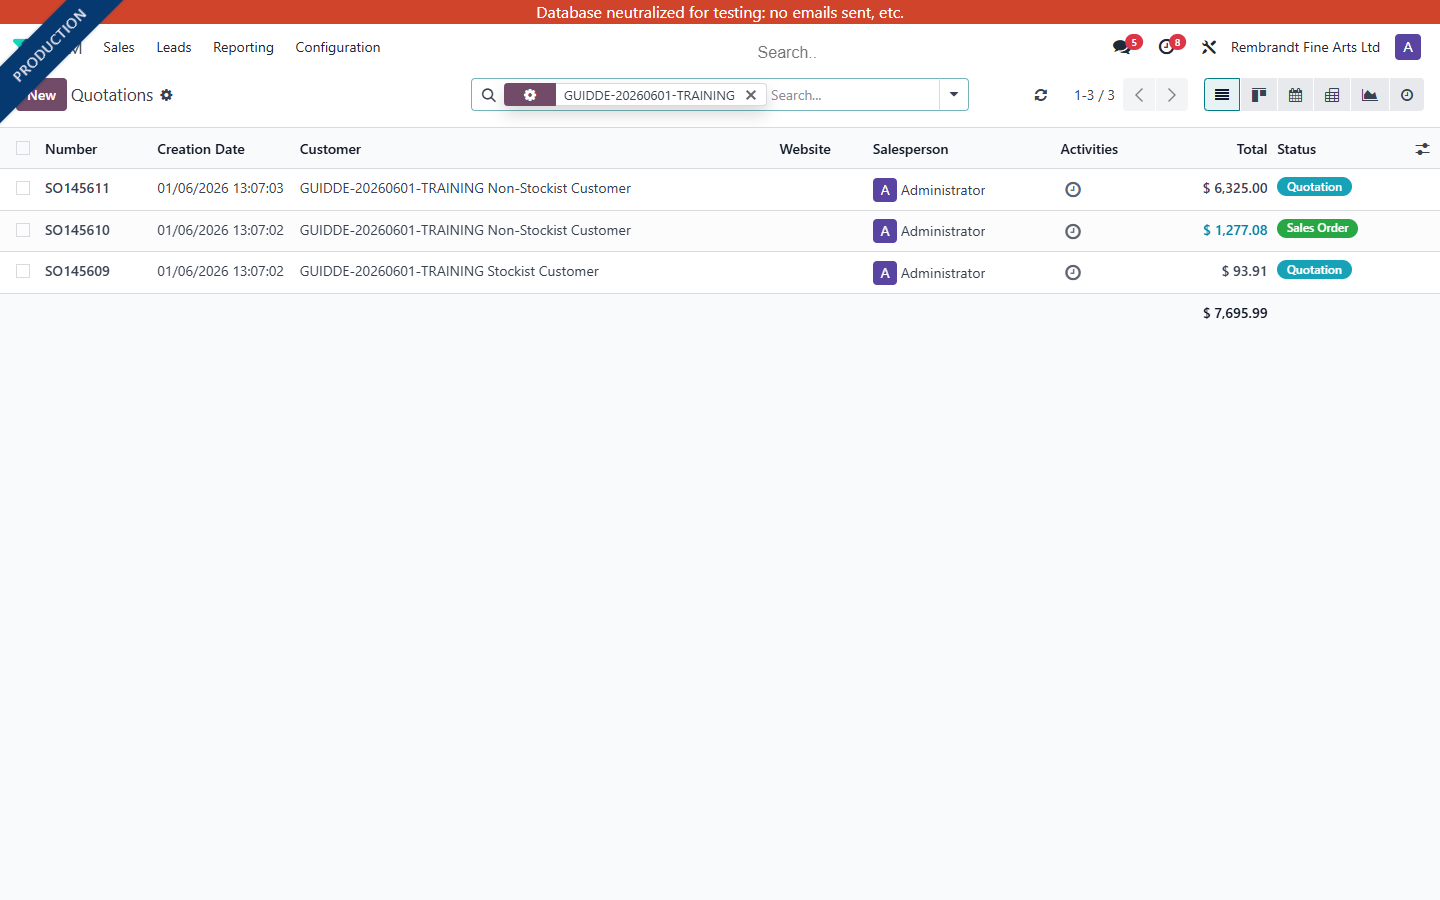Open the user avatar menu

(1408, 47)
